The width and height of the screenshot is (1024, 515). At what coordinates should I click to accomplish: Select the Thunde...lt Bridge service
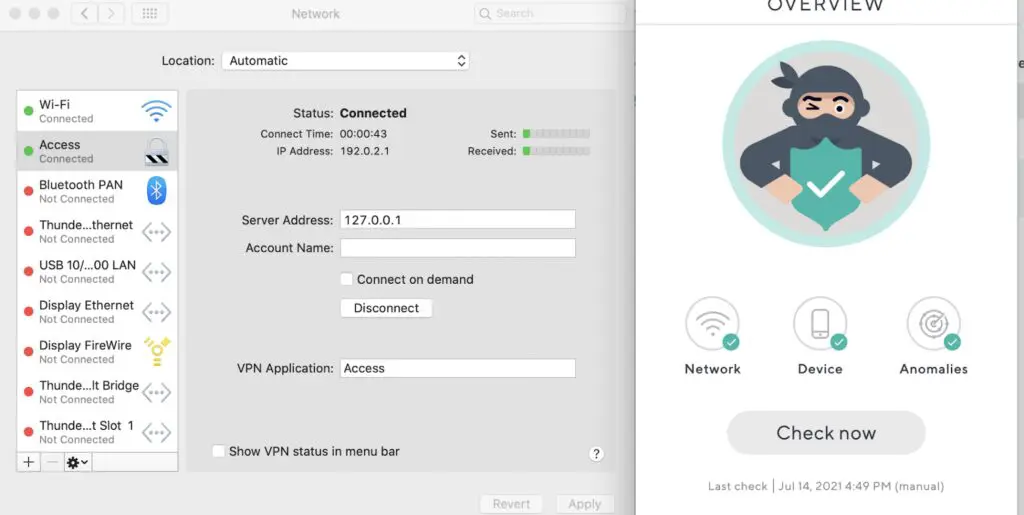(x=97, y=392)
